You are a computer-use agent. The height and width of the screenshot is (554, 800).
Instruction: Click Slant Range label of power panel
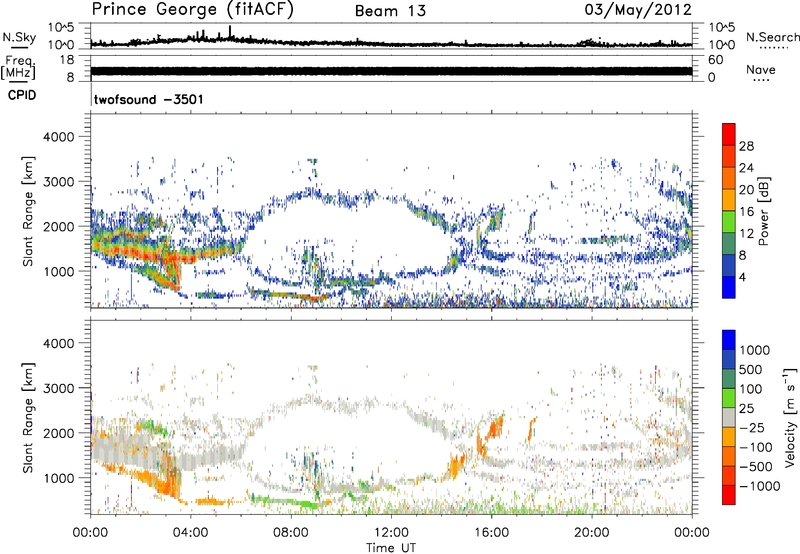click(28, 211)
